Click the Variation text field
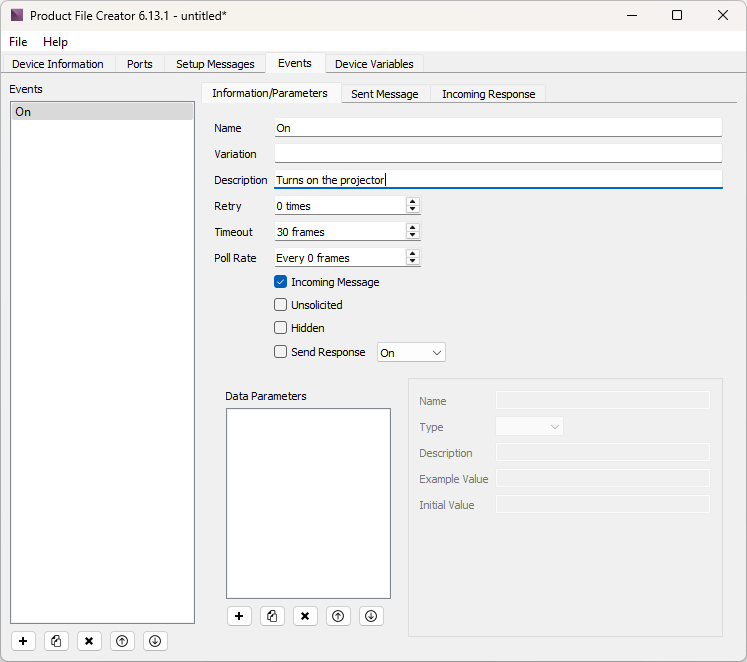The width and height of the screenshot is (747, 662). click(497, 154)
